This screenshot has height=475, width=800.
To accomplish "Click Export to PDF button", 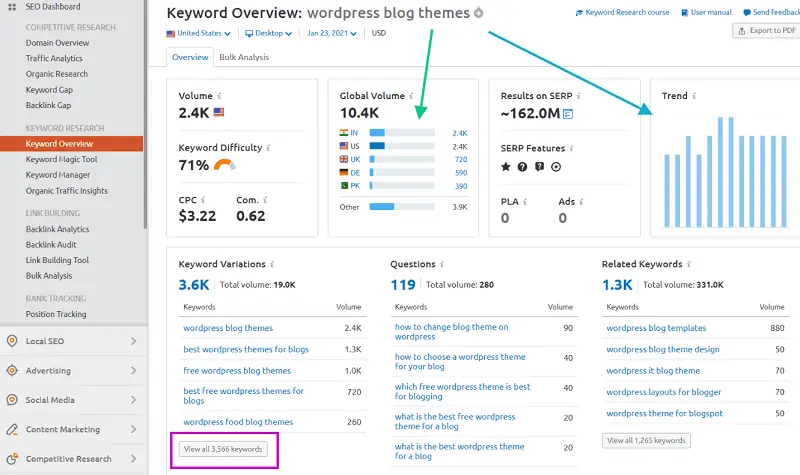I will coord(767,31).
